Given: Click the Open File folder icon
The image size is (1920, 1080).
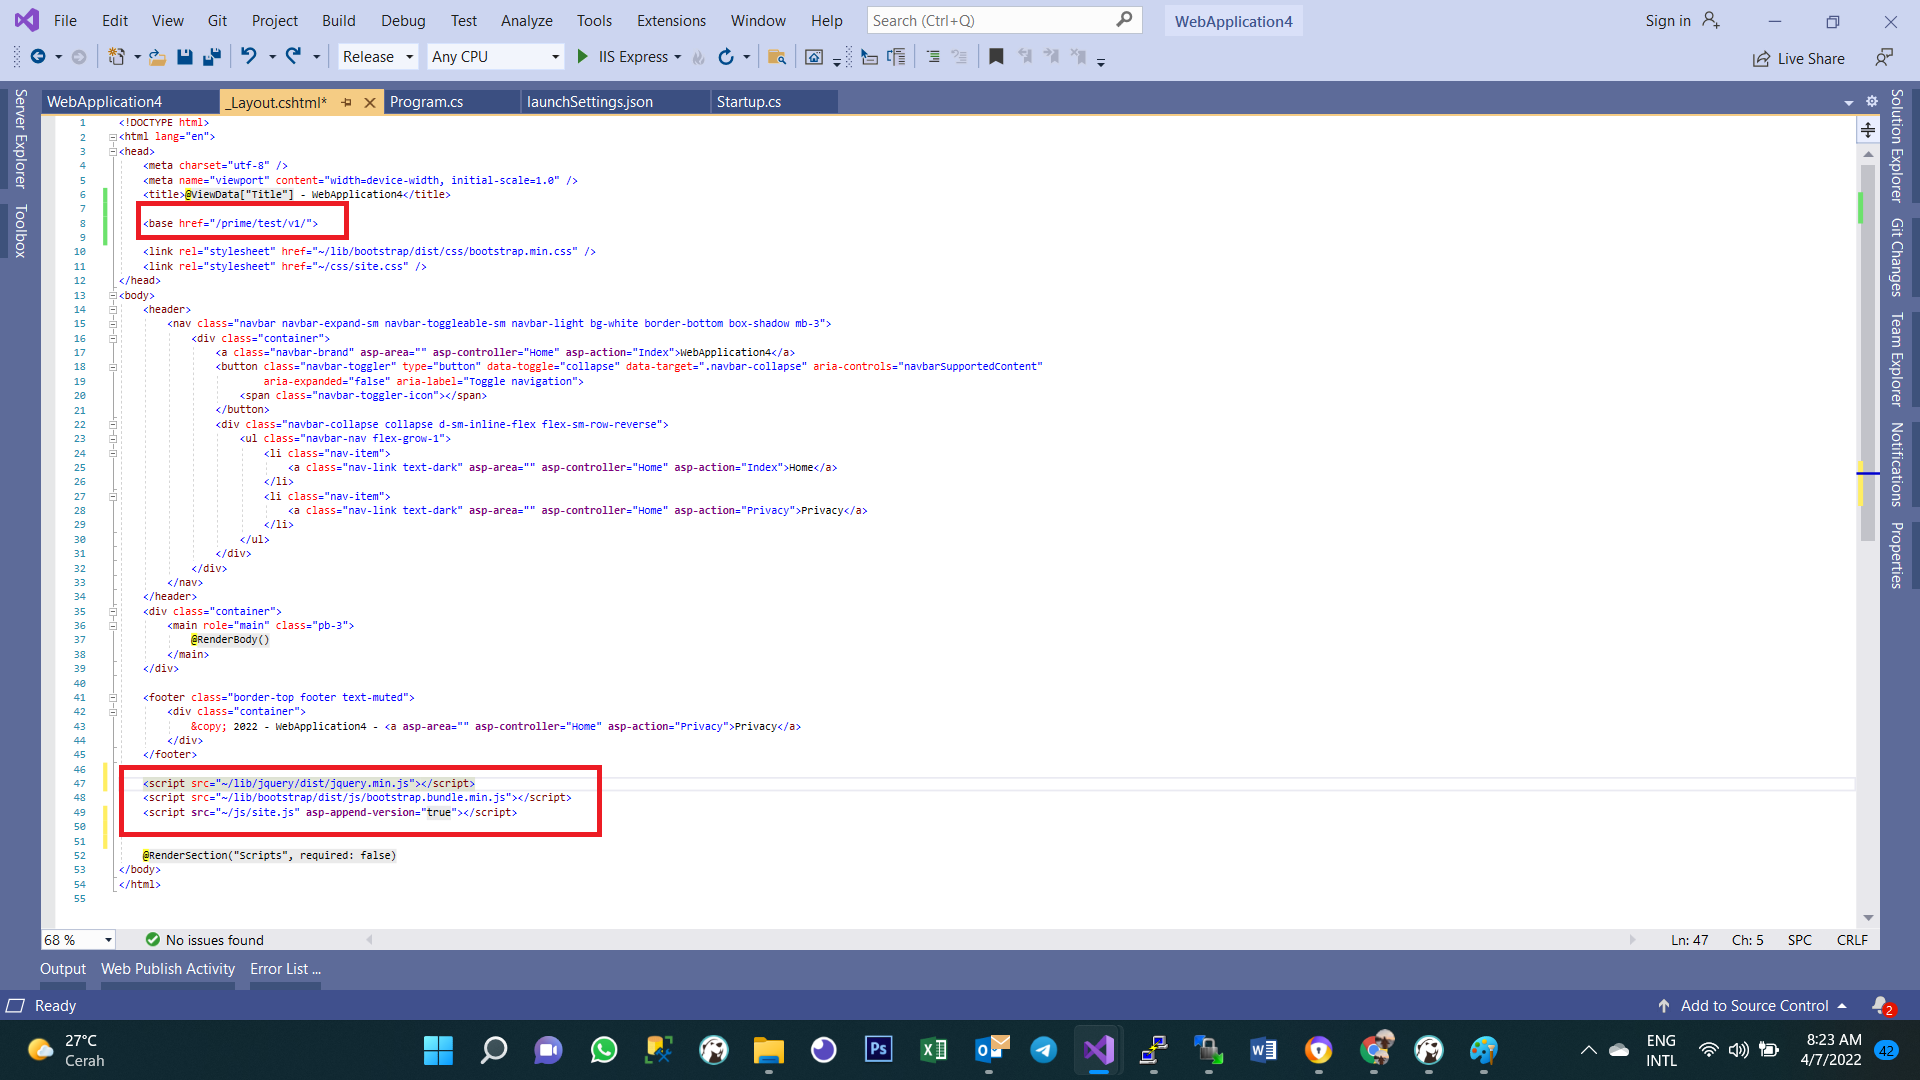Looking at the screenshot, I should [157, 57].
